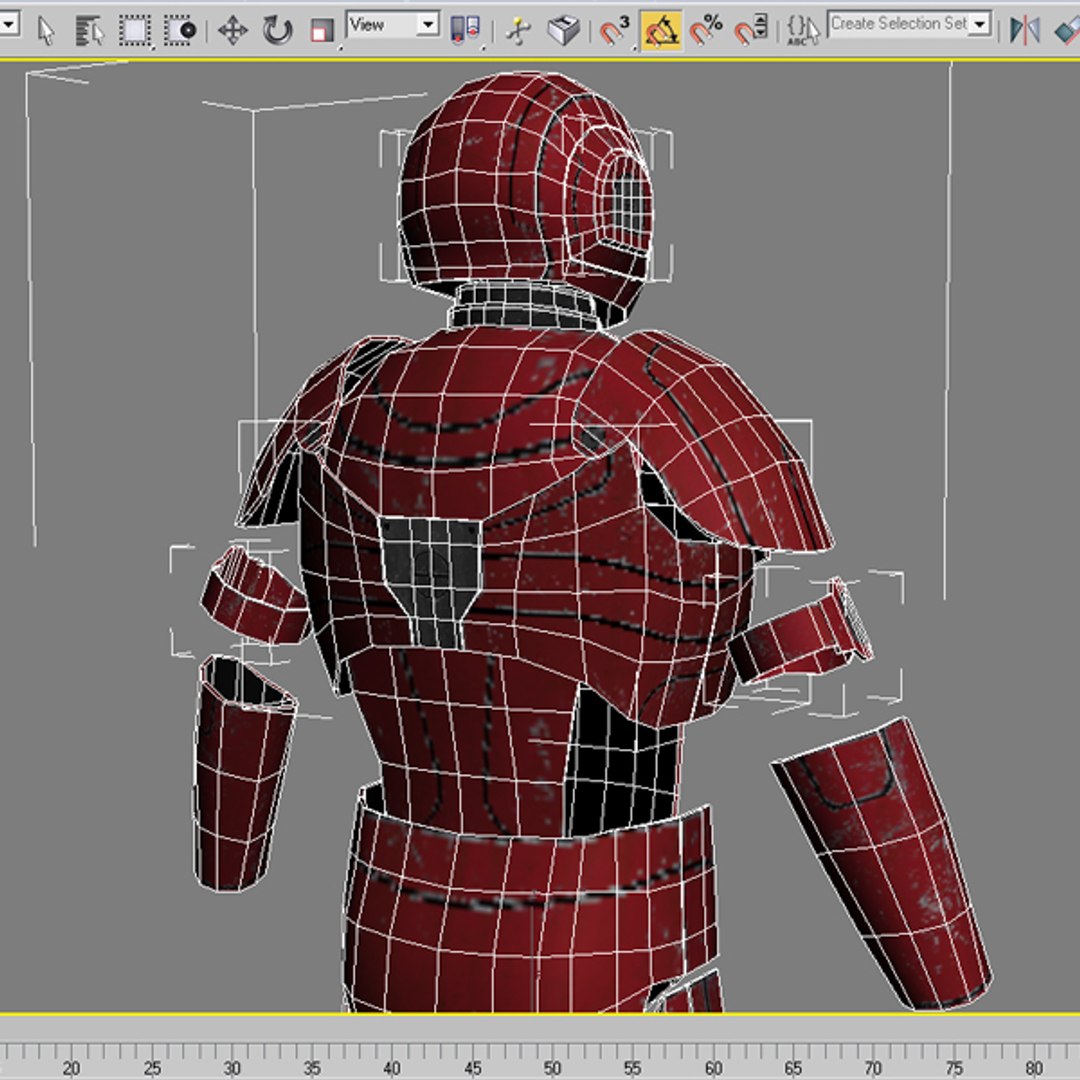The width and height of the screenshot is (1080, 1080).
Task: Open Edit Named Selection Sets
Action: pyautogui.click(x=803, y=31)
